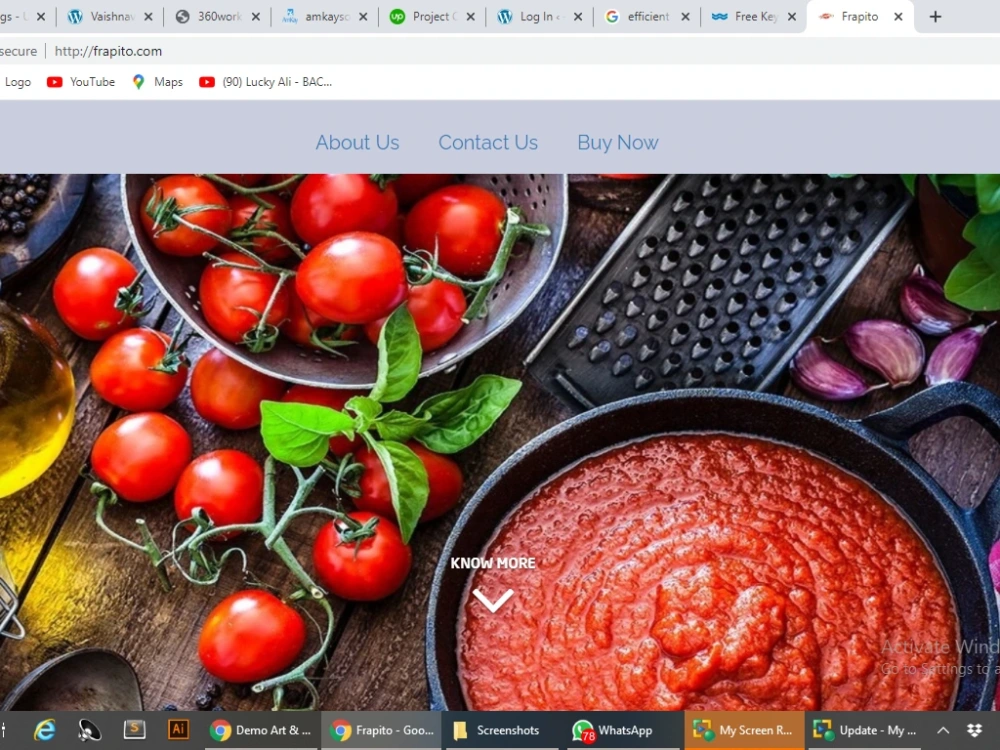Screen dimensions: 1000x750
Task: Open WhatsApp from the taskbar
Action: [622, 730]
